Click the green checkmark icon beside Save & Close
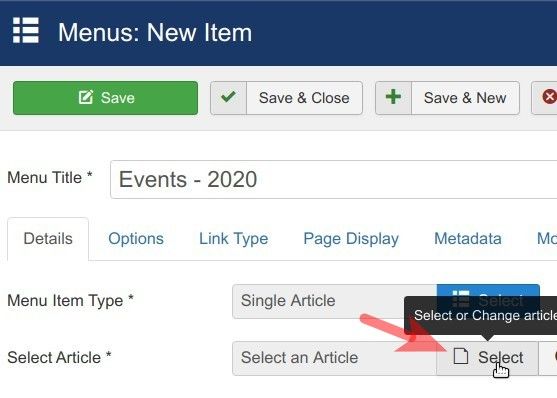557x398 pixels. 228,97
